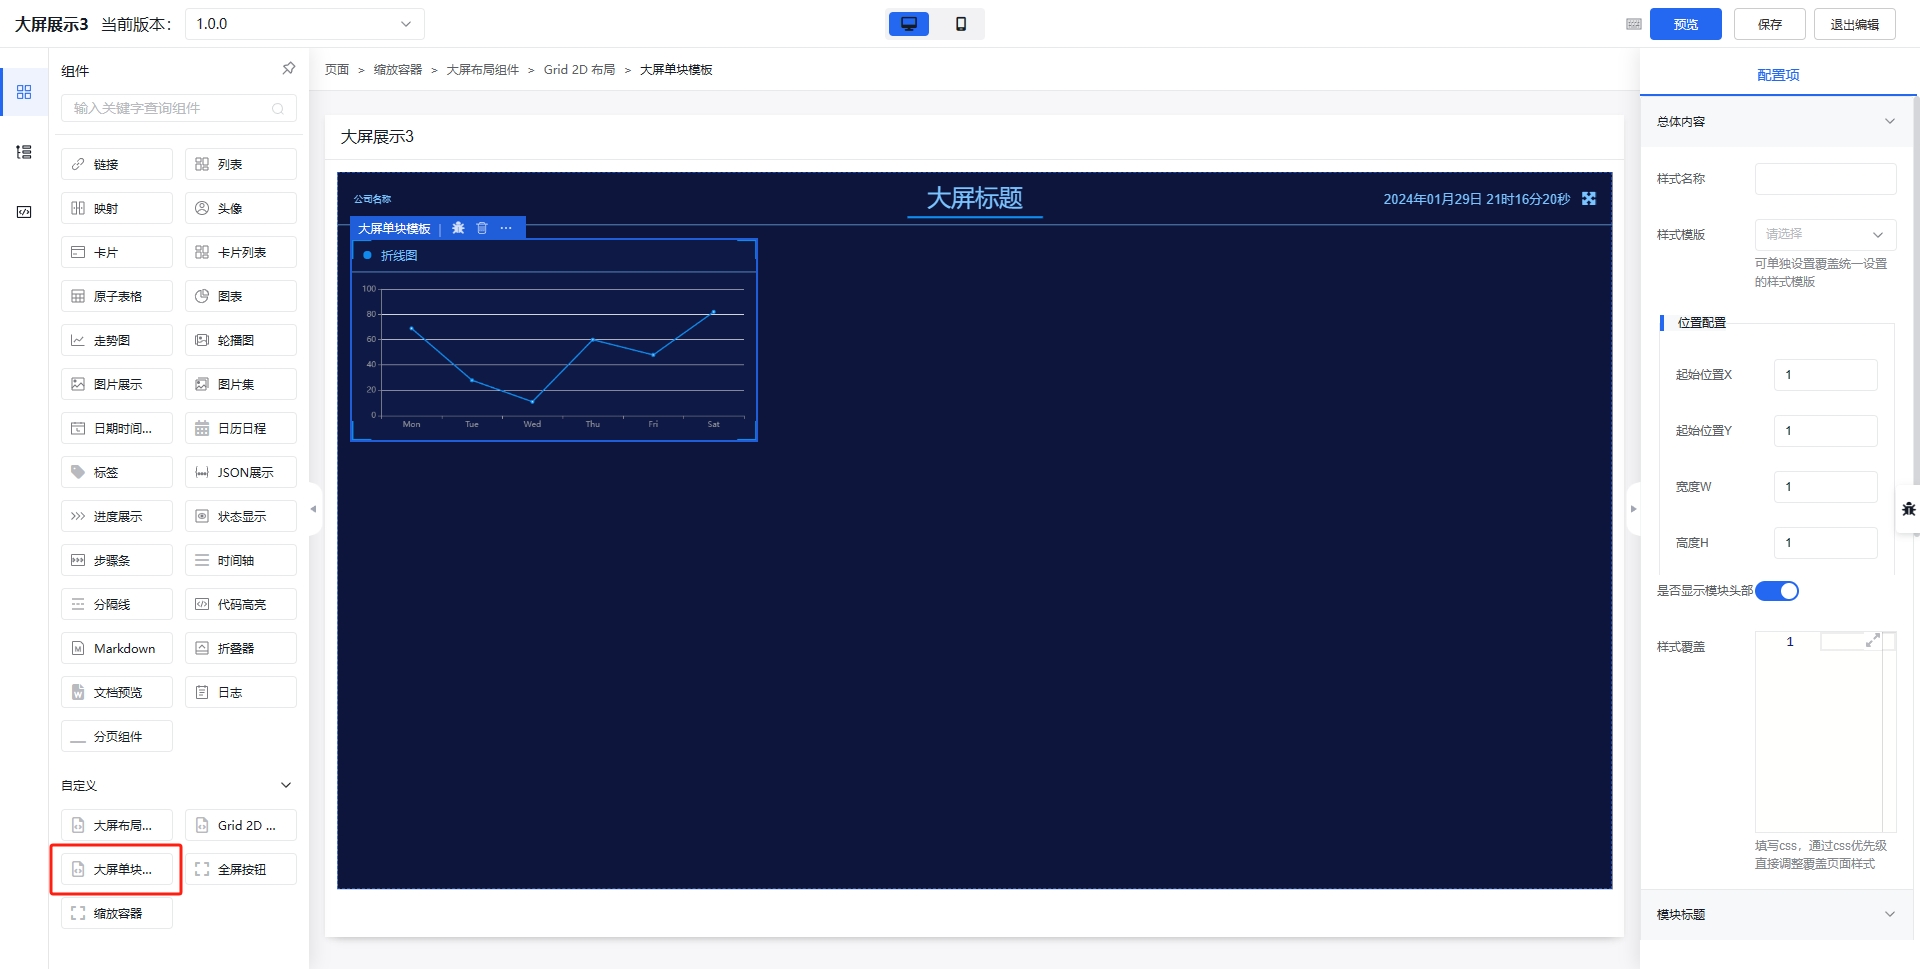Open the keyboard shortcuts icon
This screenshot has height=969, width=1920.
coord(1633,24)
